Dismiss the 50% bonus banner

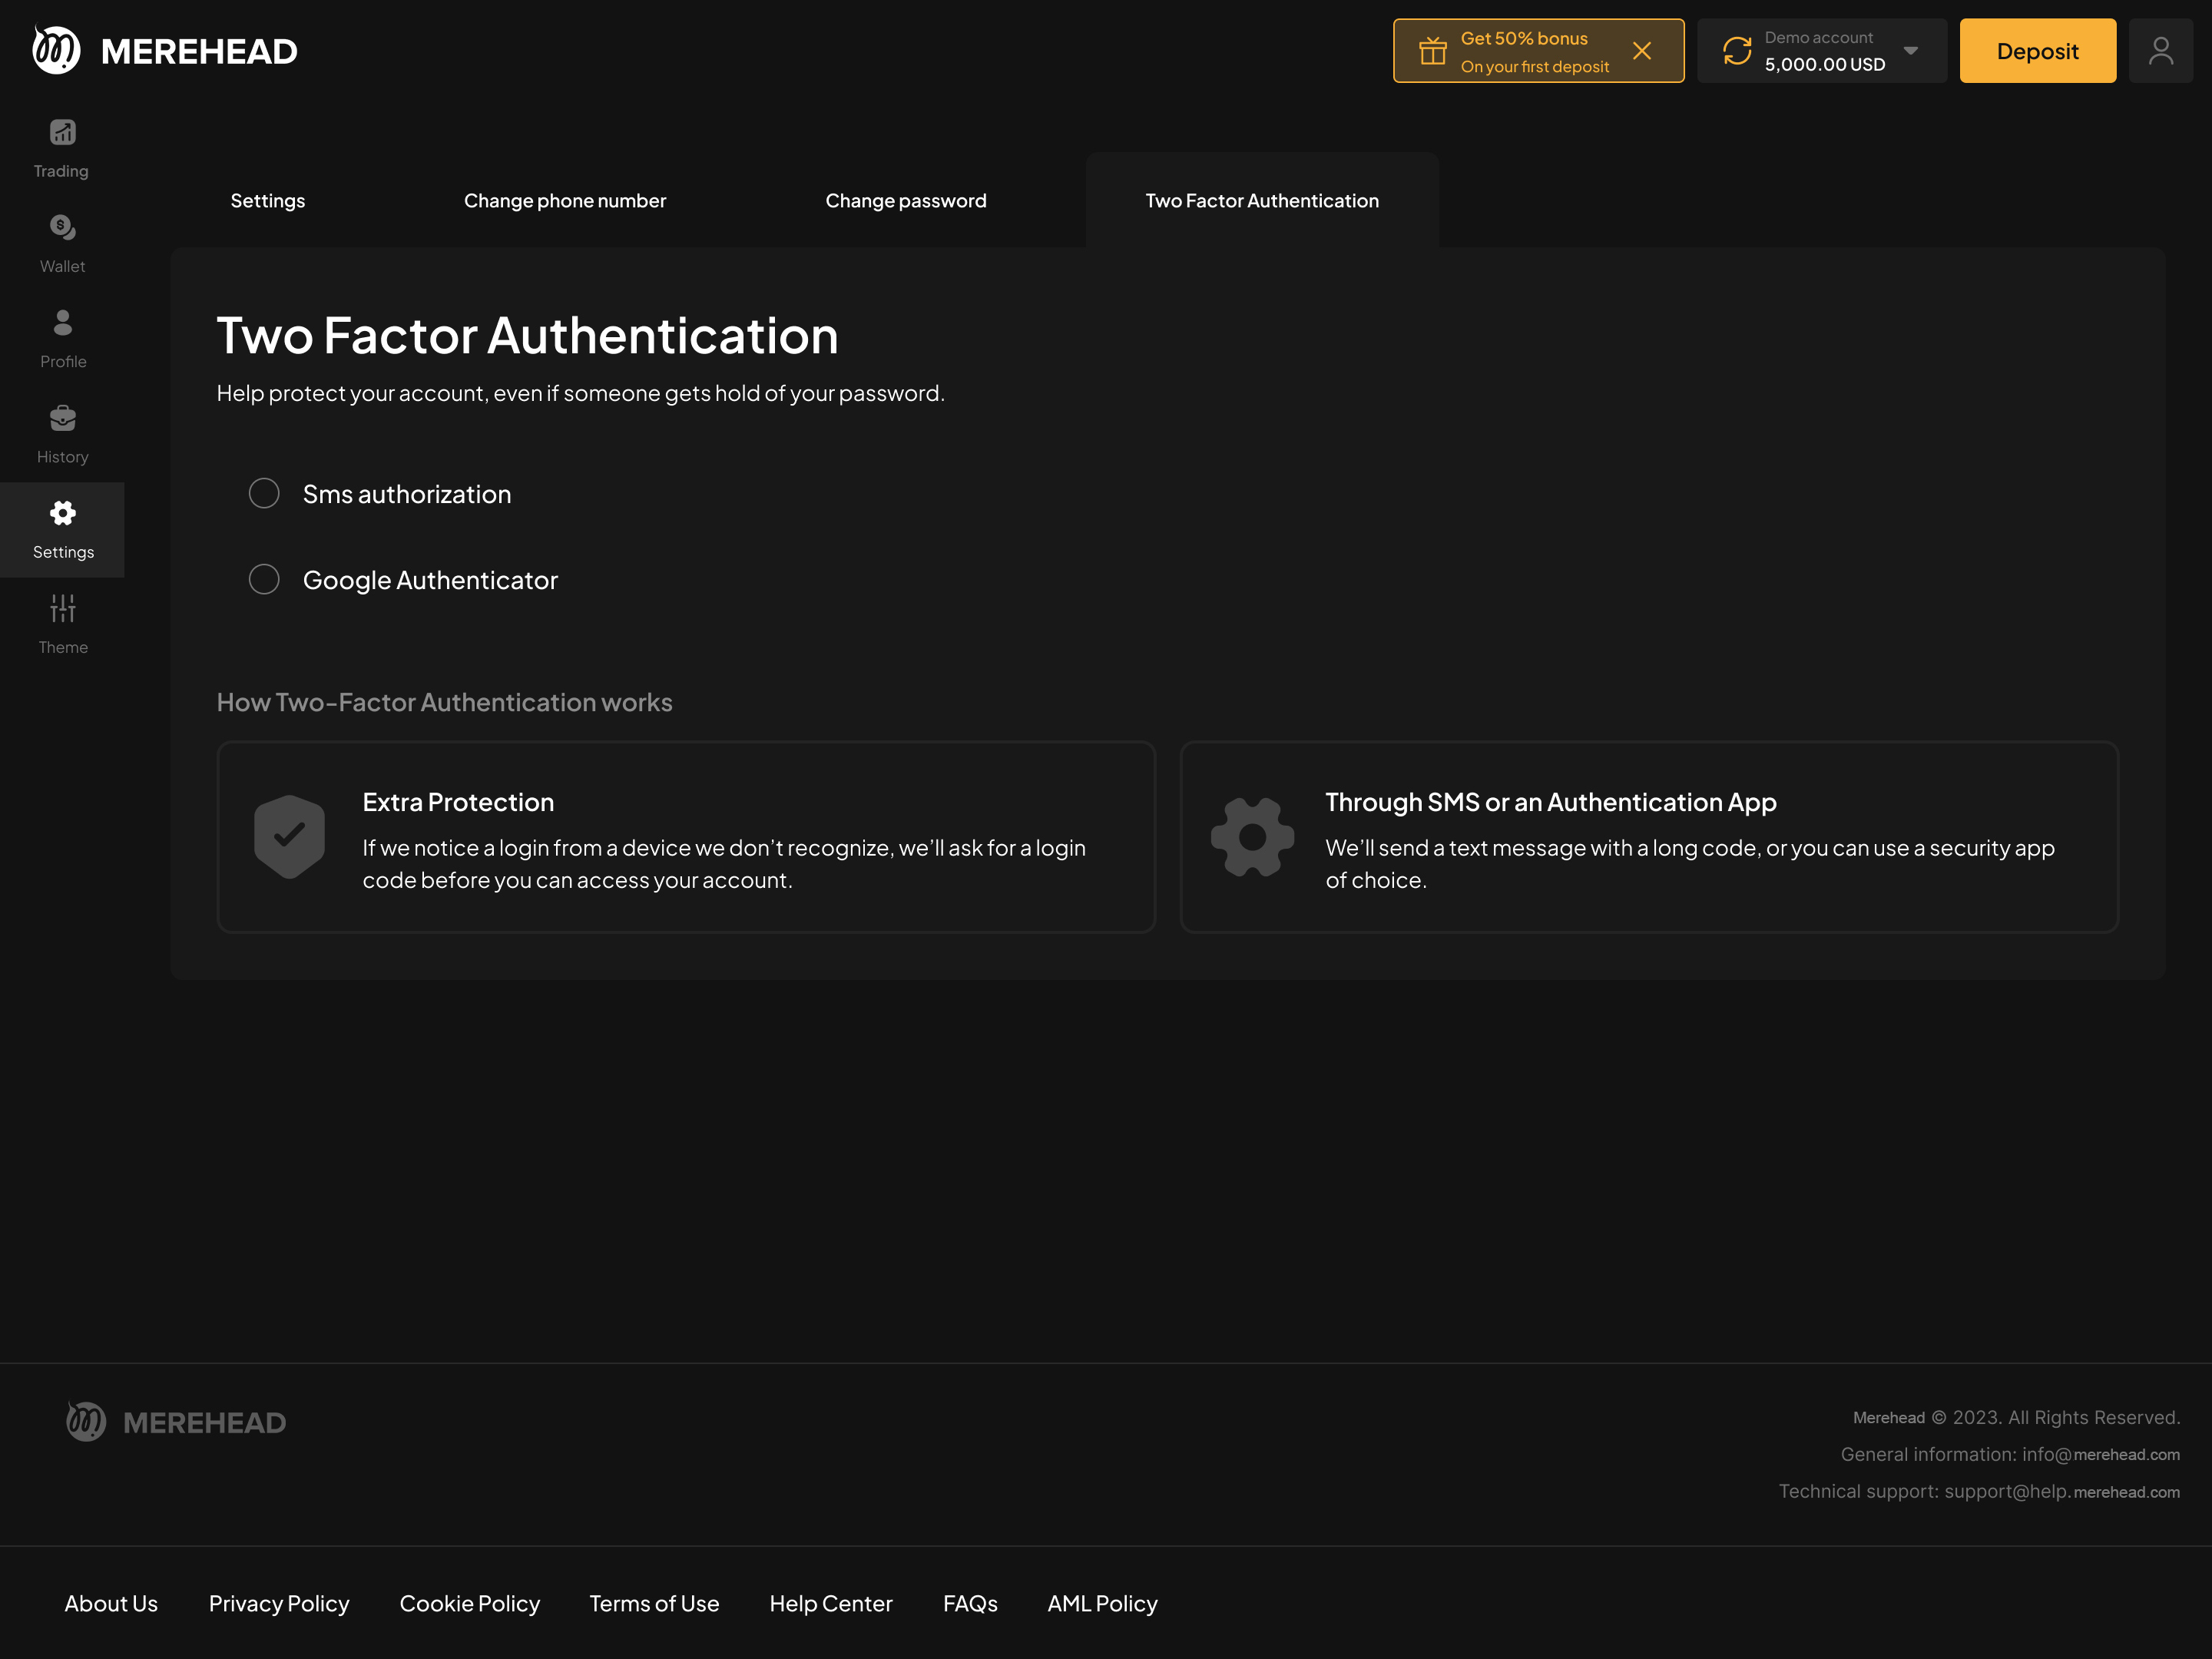pos(1641,51)
